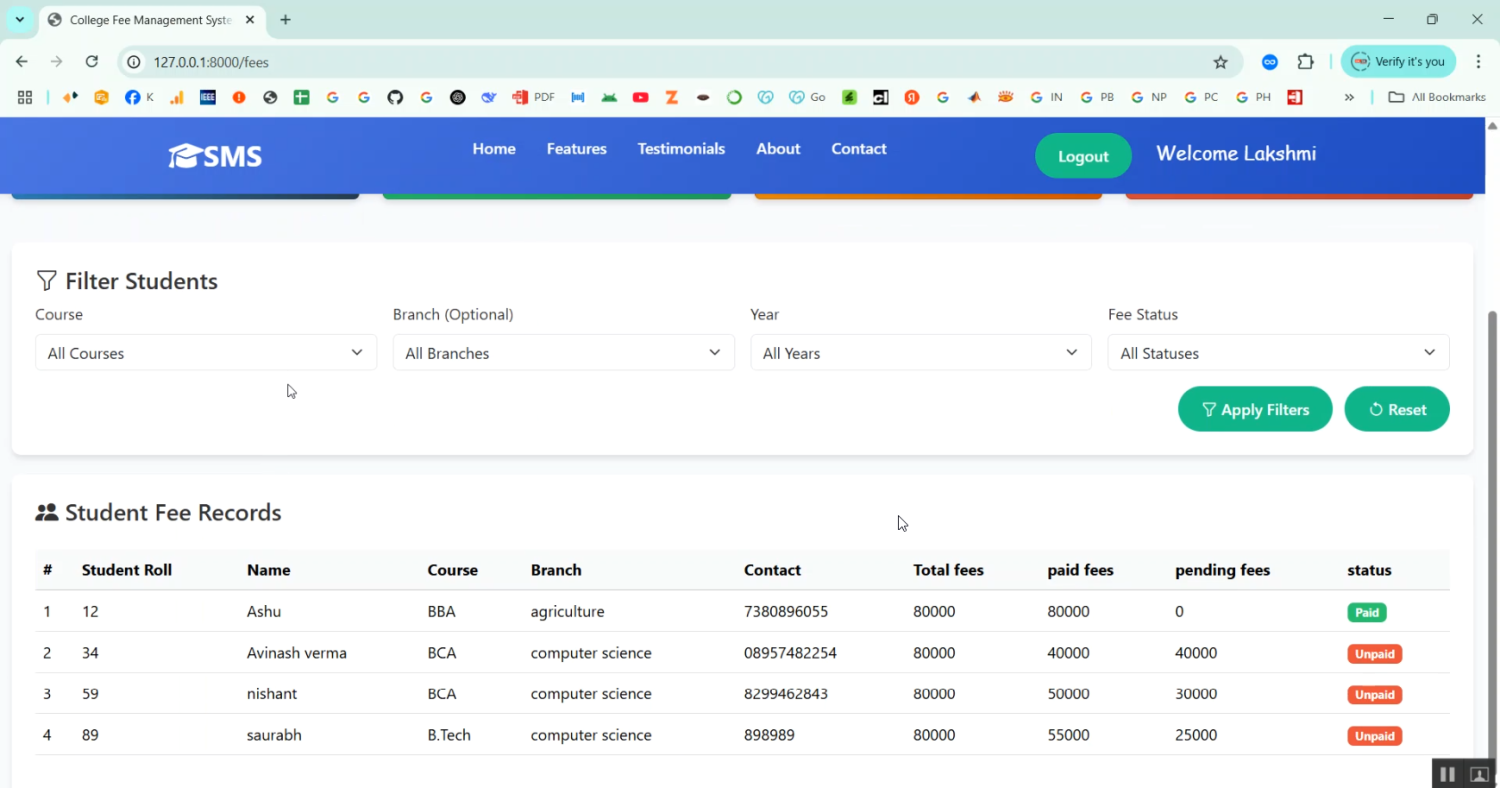Expand the All Courses dropdown
The width and height of the screenshot is (1500, 788).
point(206,353)
